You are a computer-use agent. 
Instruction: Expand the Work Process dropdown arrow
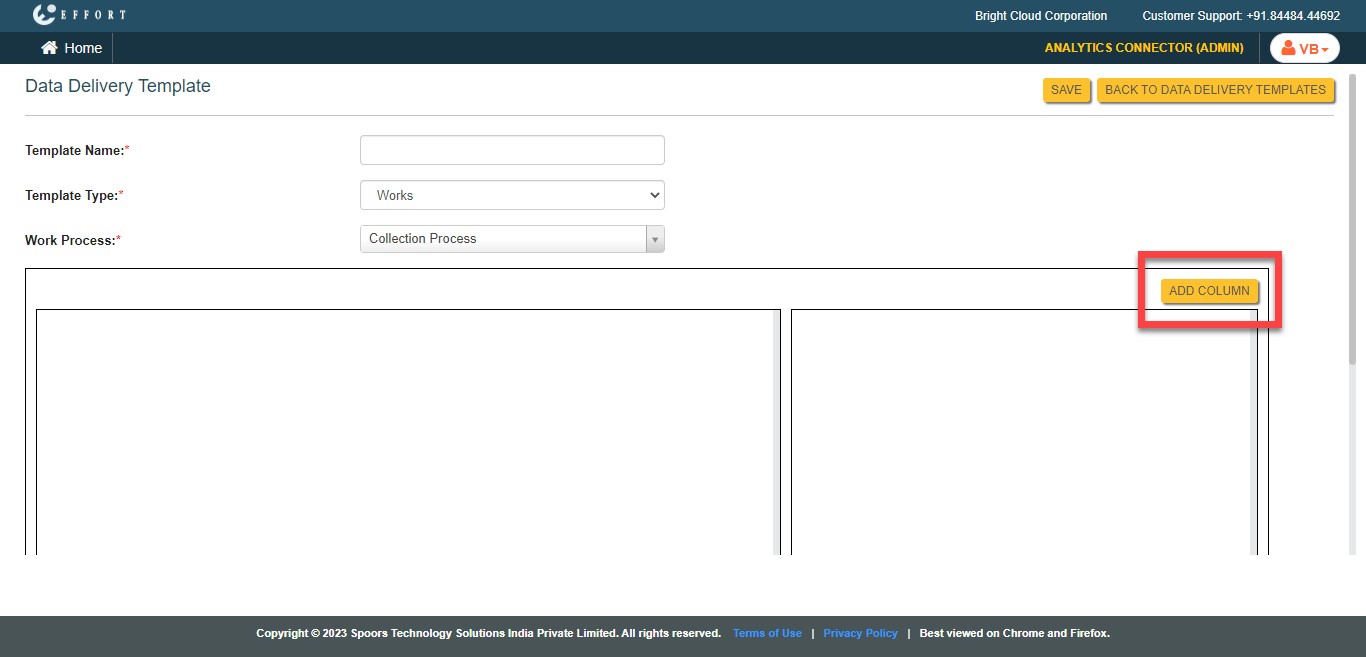[x=655, y=239]
